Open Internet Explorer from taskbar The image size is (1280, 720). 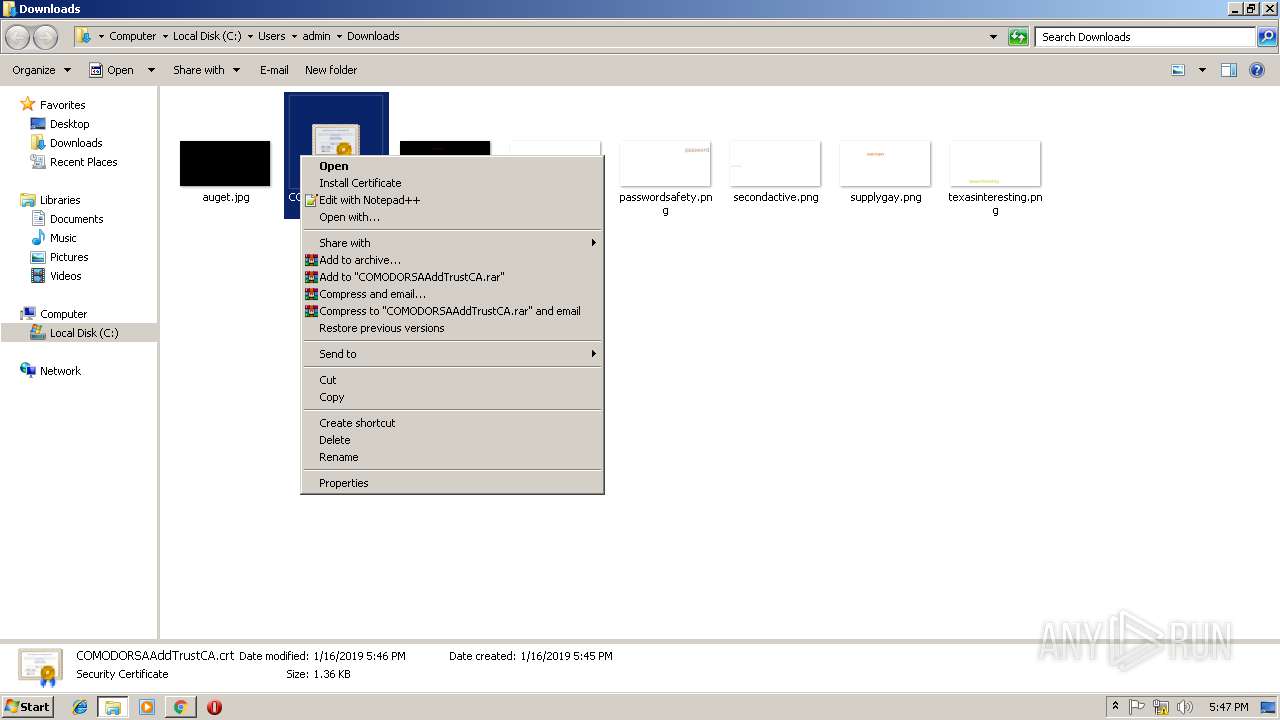pos(80,707)
